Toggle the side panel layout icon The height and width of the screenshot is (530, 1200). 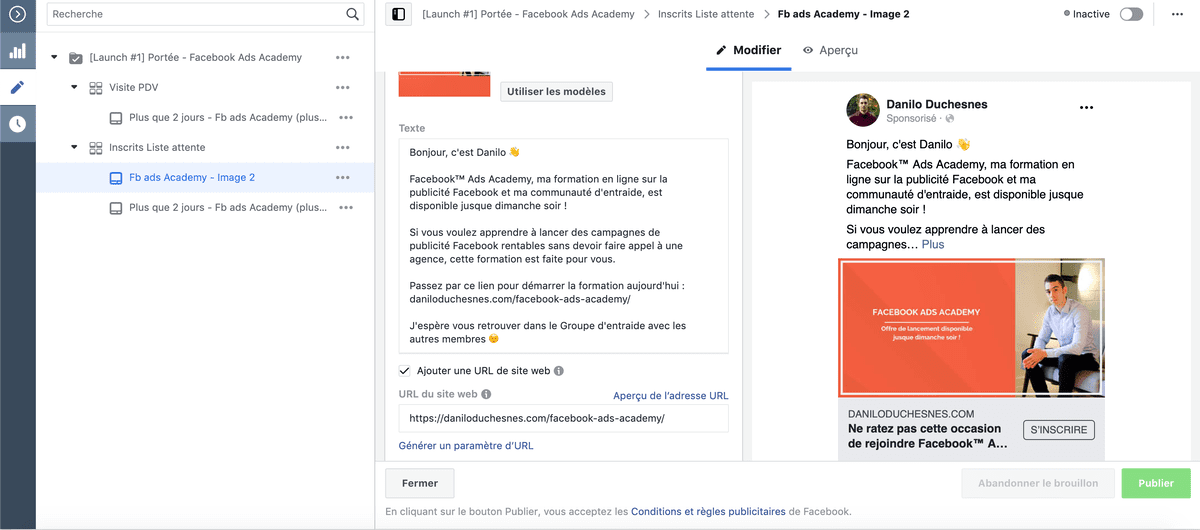click(x=399, y=14)
